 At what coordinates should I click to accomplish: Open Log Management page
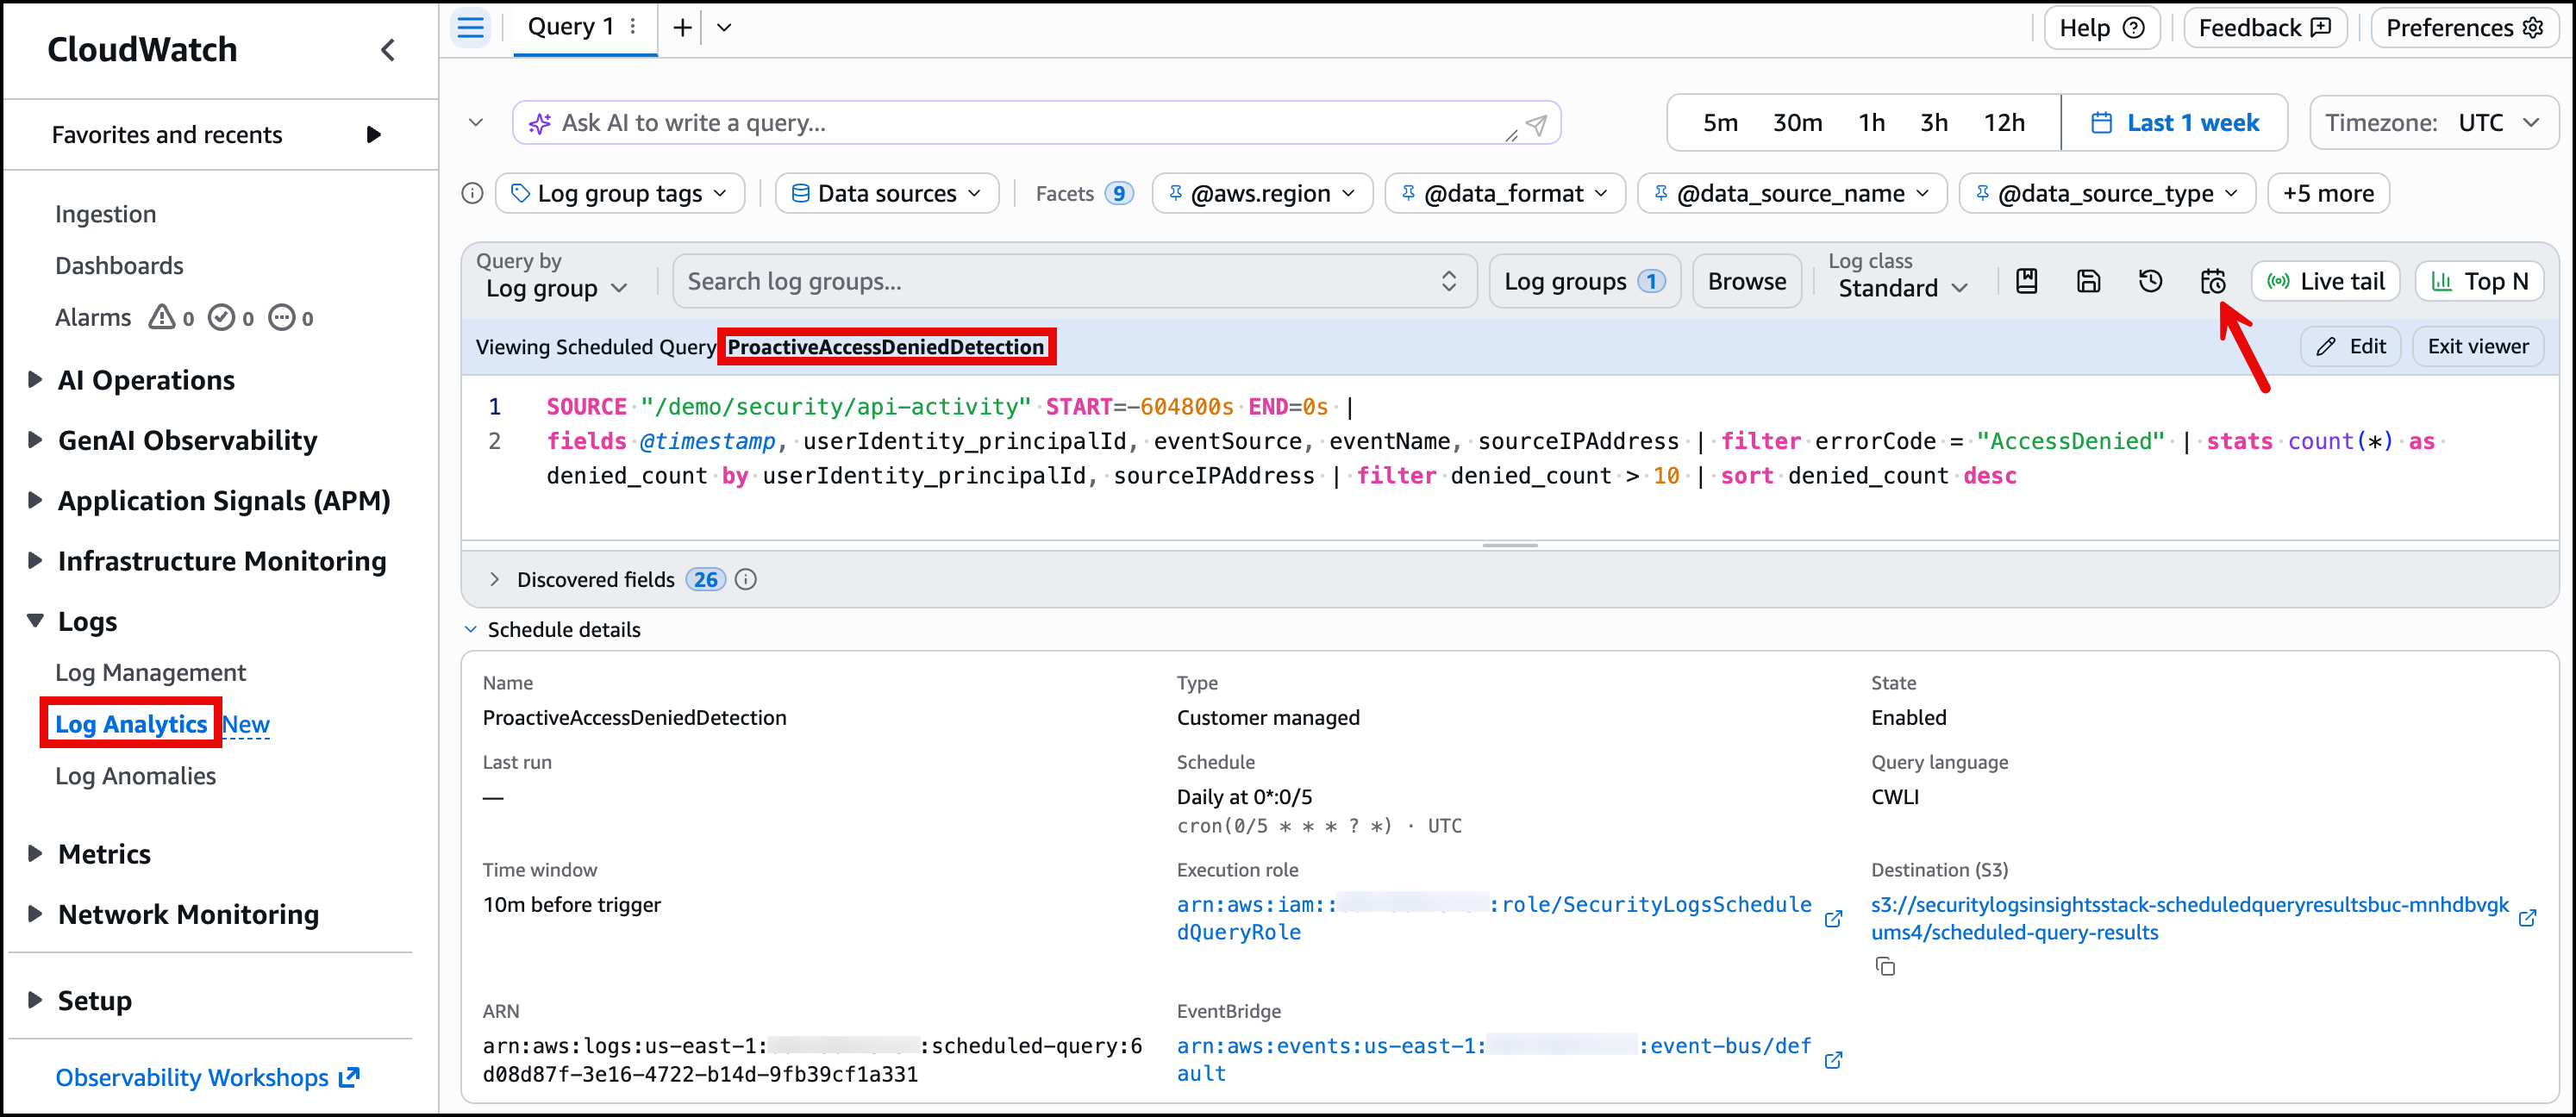150,673
